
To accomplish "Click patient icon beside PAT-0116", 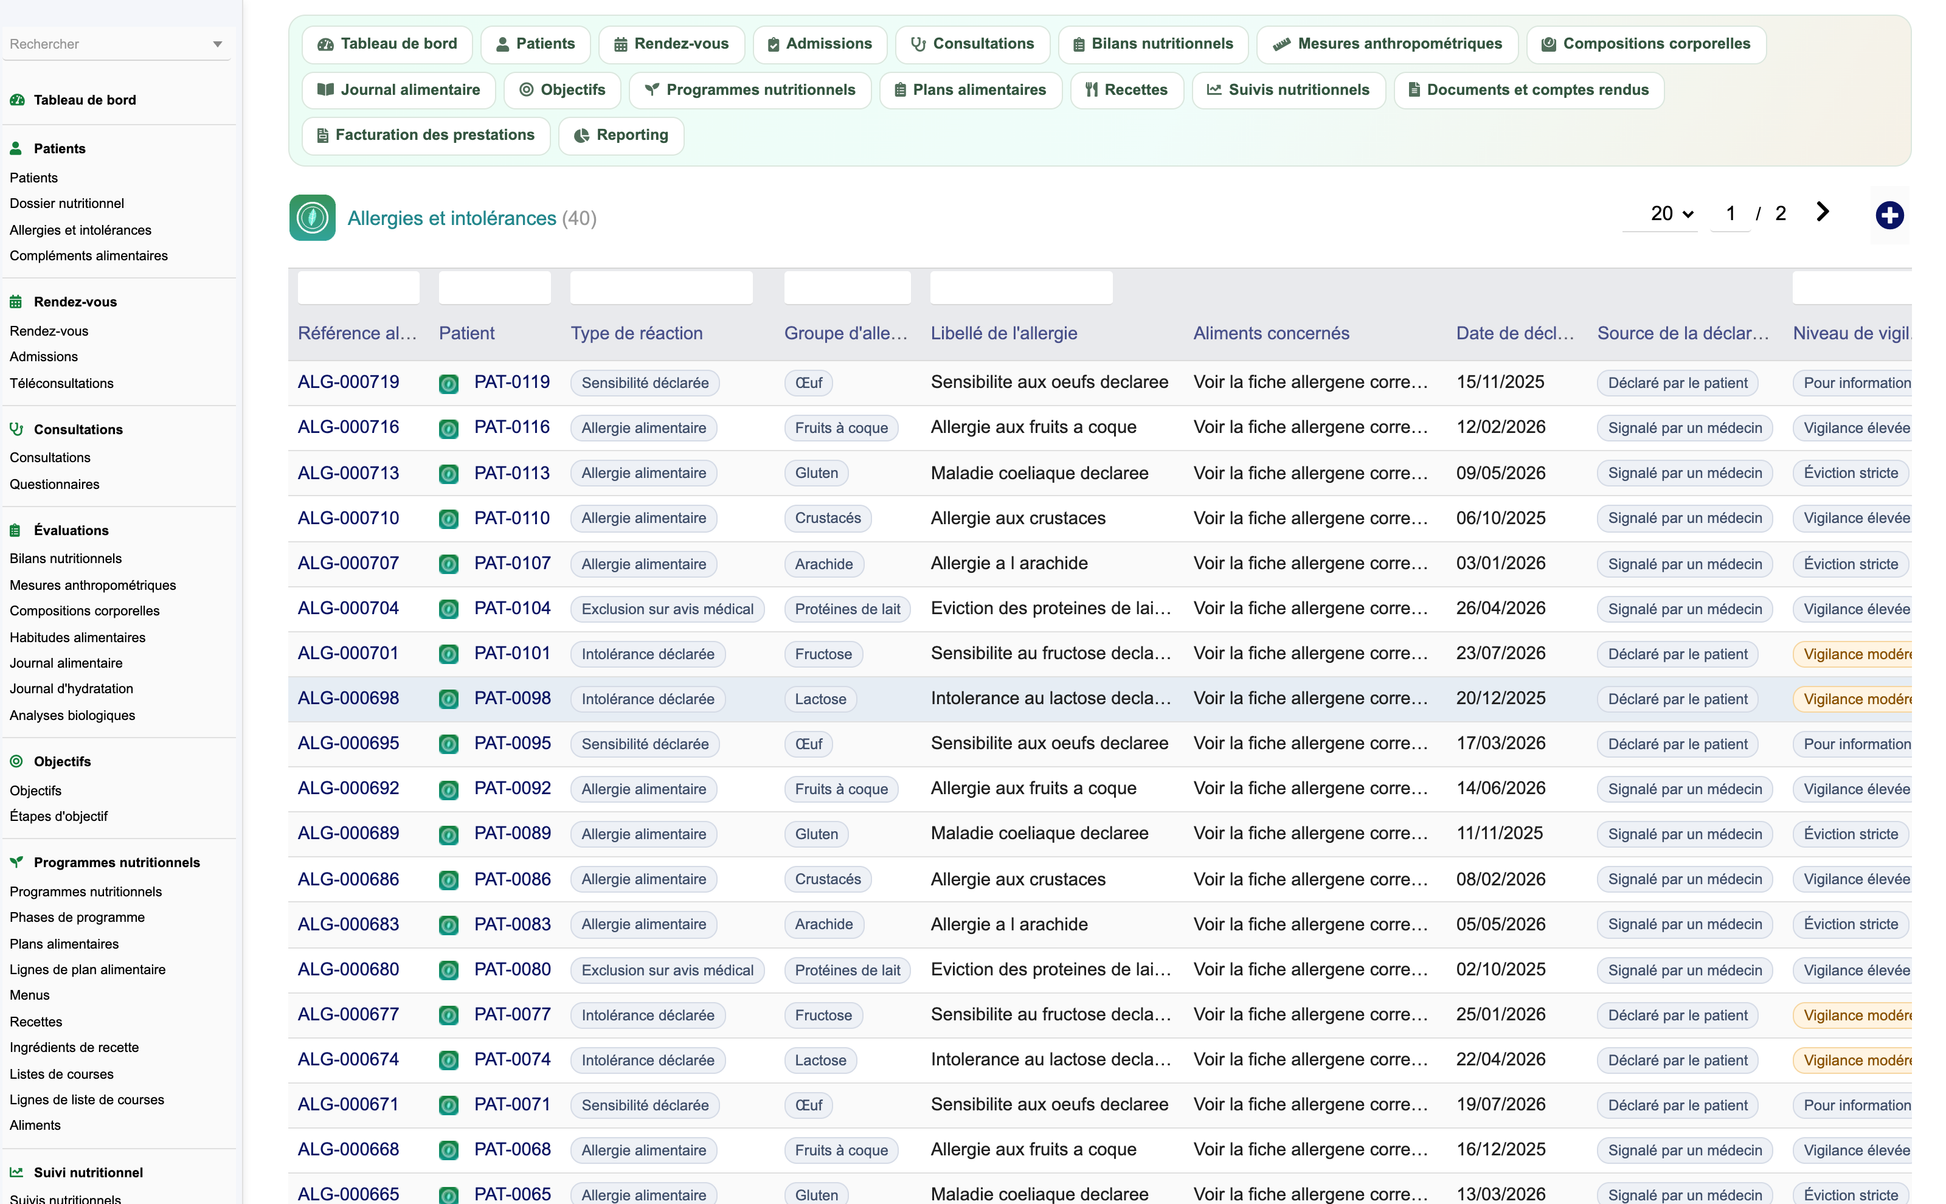I will pos(449,428).
